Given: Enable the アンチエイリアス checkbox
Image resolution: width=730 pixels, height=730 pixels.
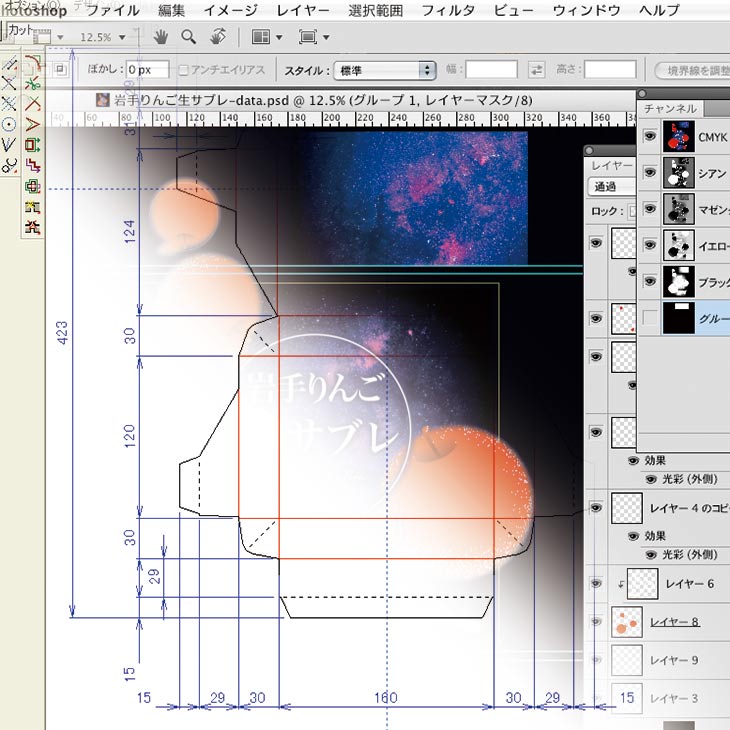Looking at the screenshot, I should pyautogui.click(x=184, y=70).
